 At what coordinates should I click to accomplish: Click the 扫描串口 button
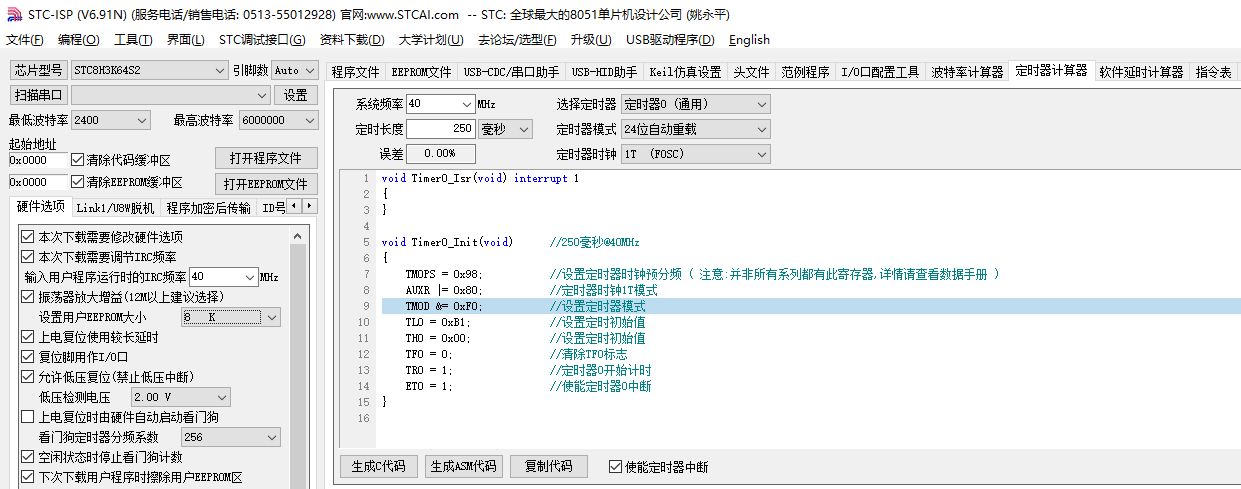click(x=38, y=95)
